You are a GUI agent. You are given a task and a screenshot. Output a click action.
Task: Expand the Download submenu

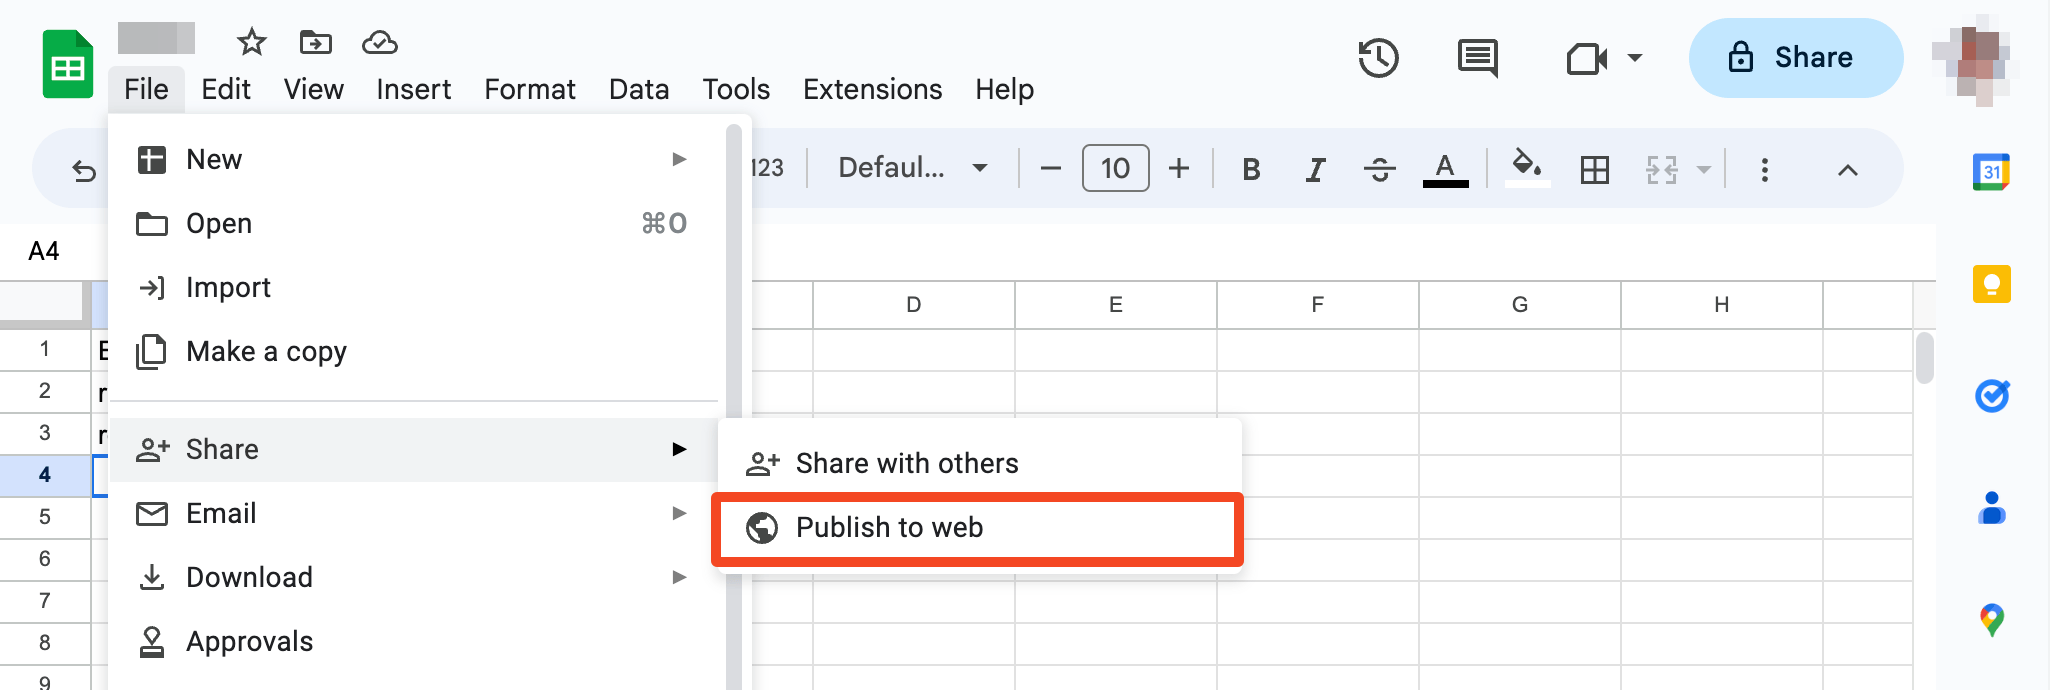413,577
